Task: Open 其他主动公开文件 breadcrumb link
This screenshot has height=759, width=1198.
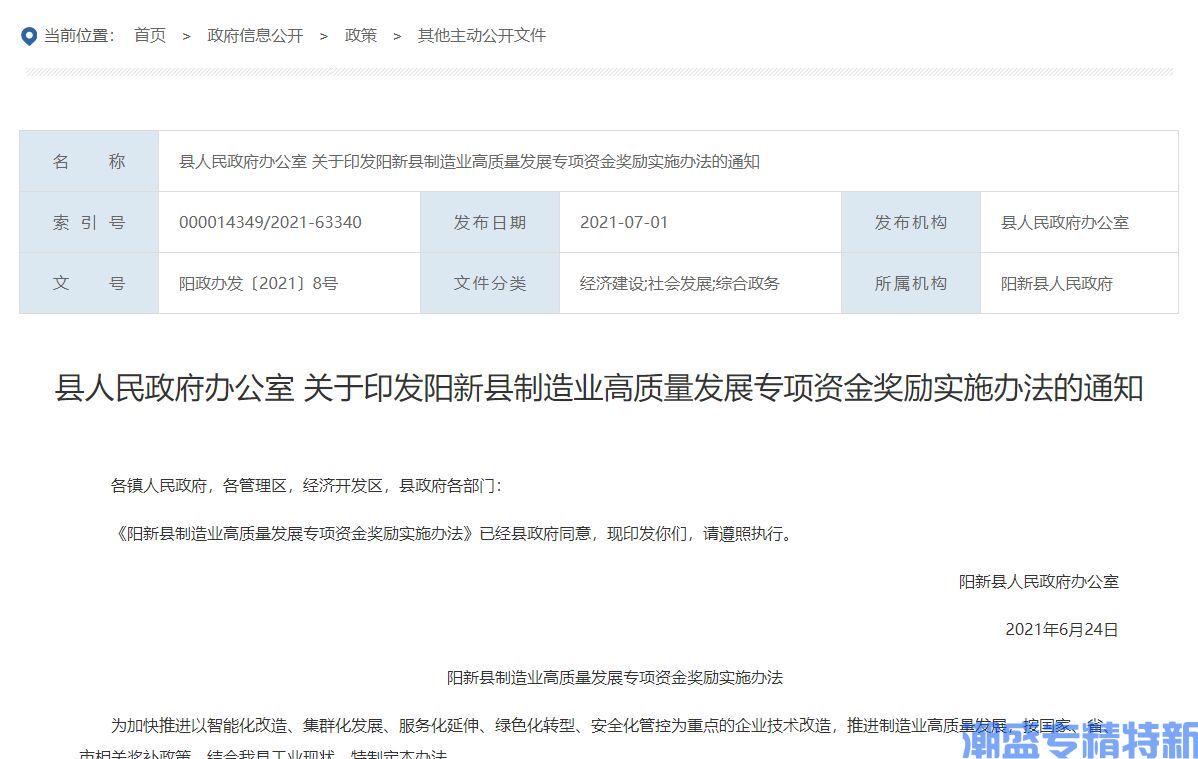Action: [481, 35]
